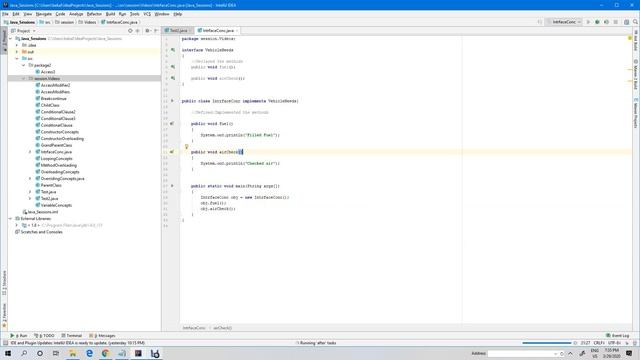Expand the out folder
This screenshot has height=360, width=640.
(17, 52)
